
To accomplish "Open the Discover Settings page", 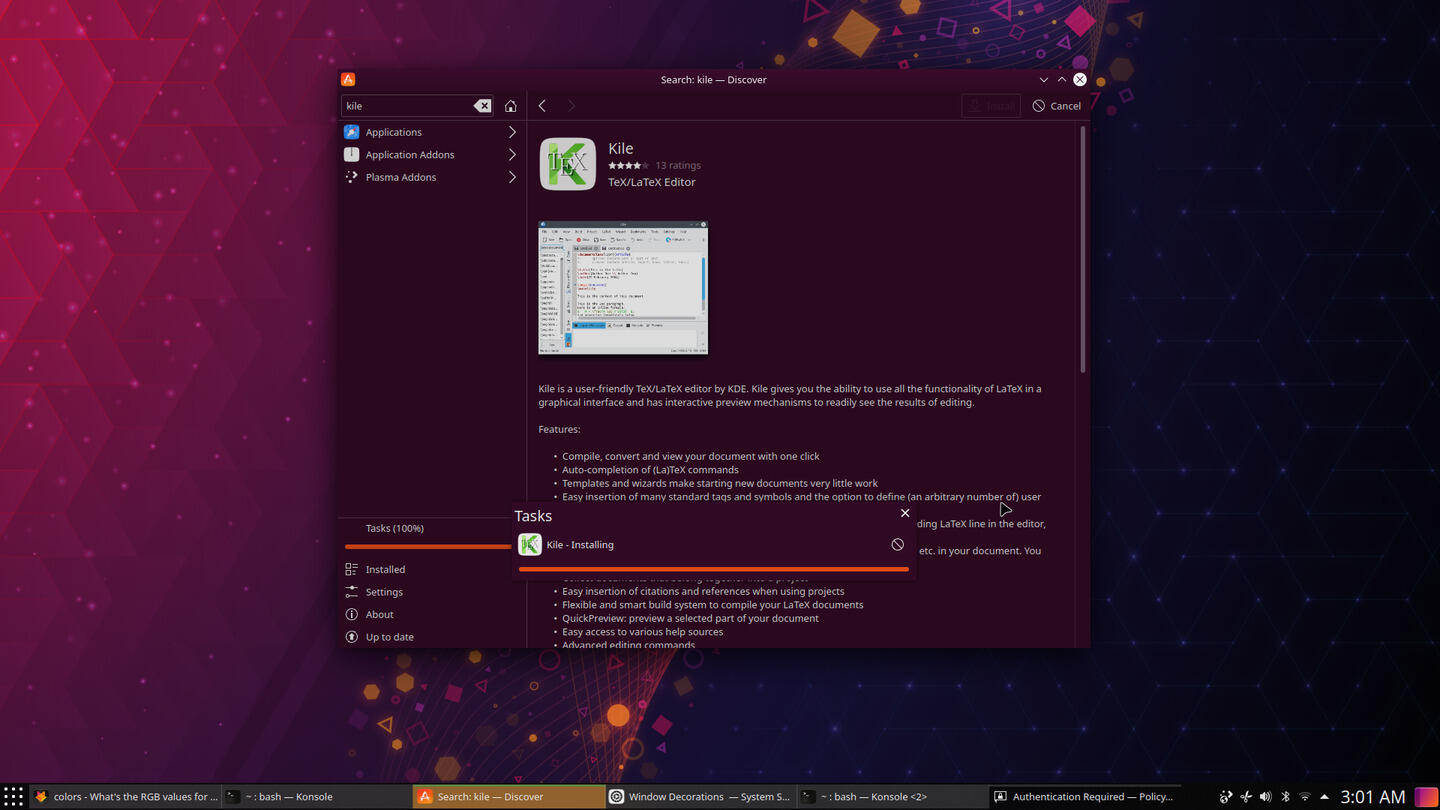I will 430,592.
